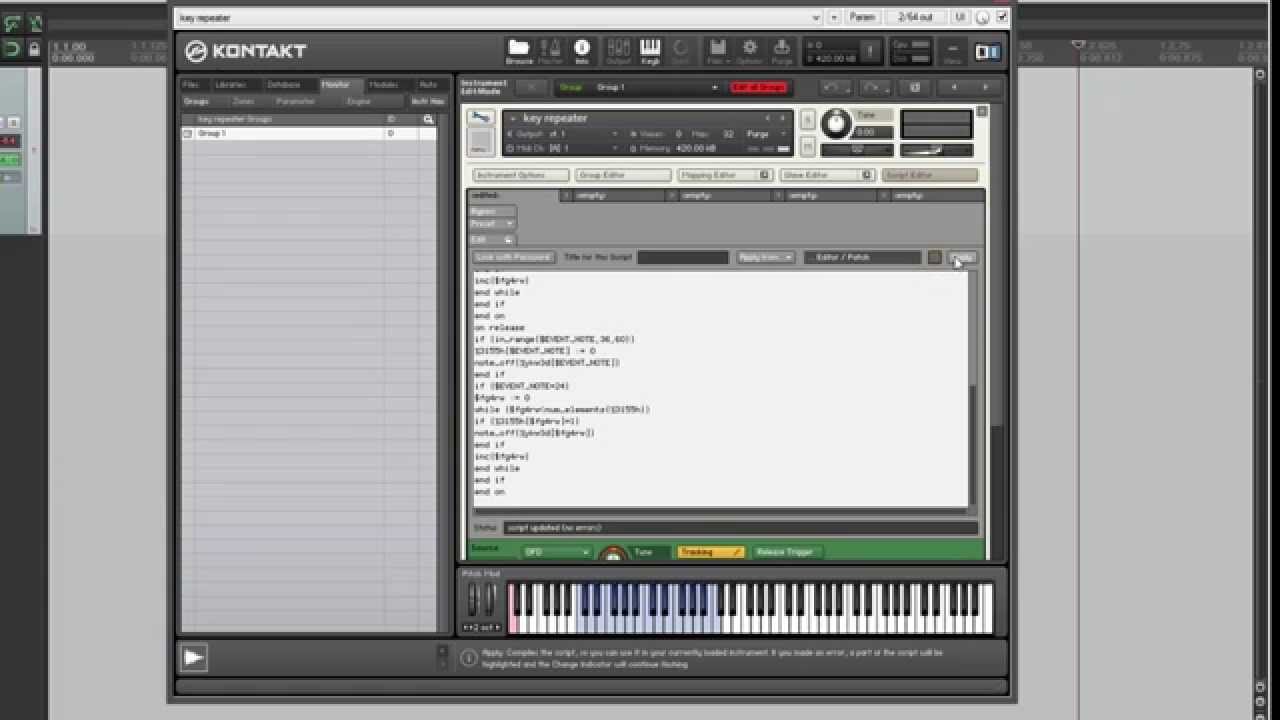1280x720 pixels.
Task: Click the play button at bottom left
Action: point(194,657)
